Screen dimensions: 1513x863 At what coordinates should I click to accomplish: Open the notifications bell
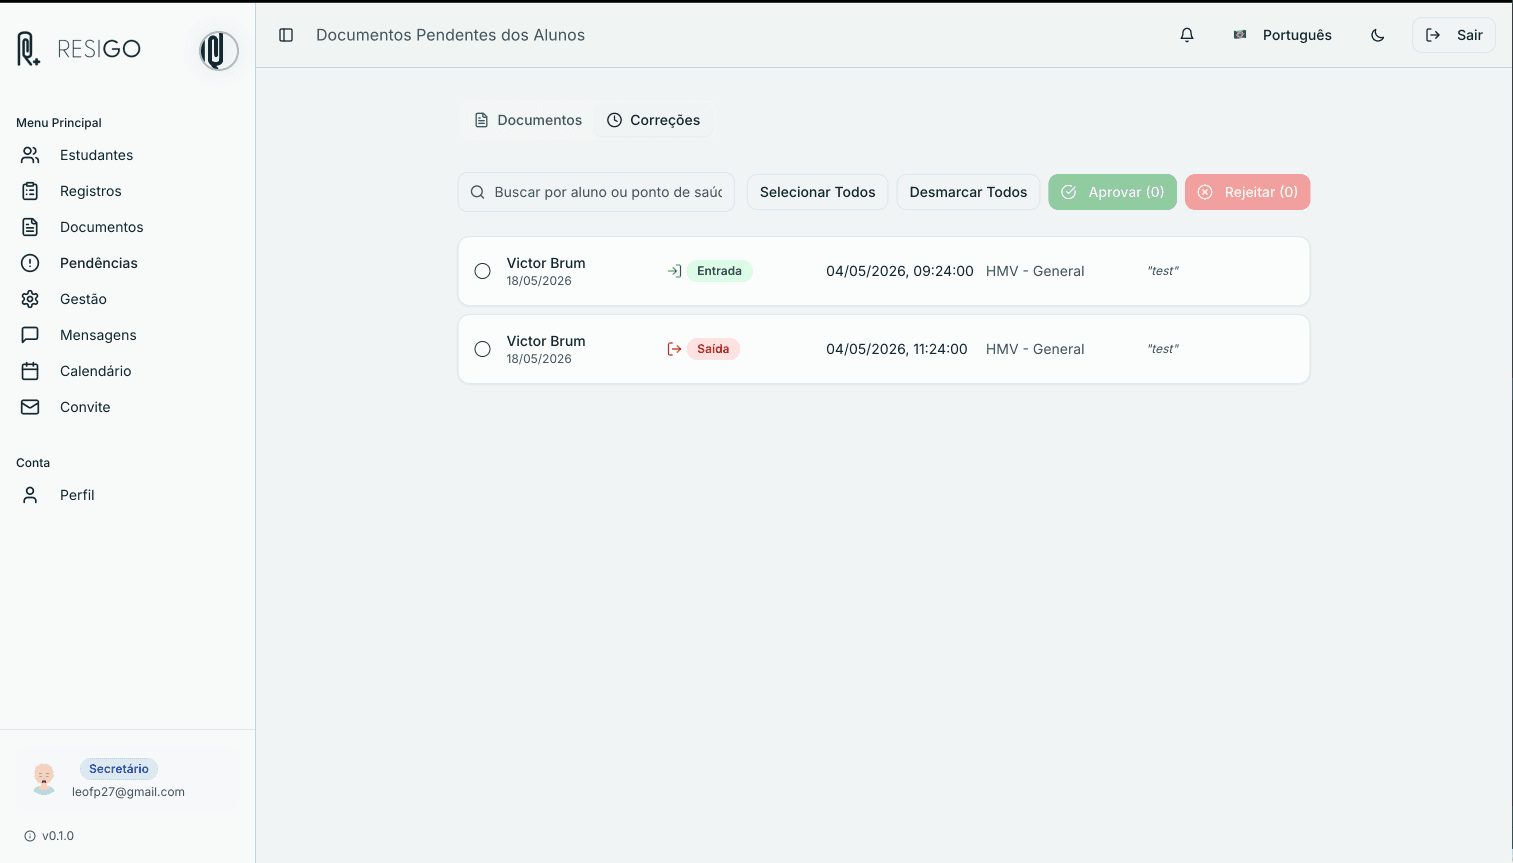pos(1187,35)
